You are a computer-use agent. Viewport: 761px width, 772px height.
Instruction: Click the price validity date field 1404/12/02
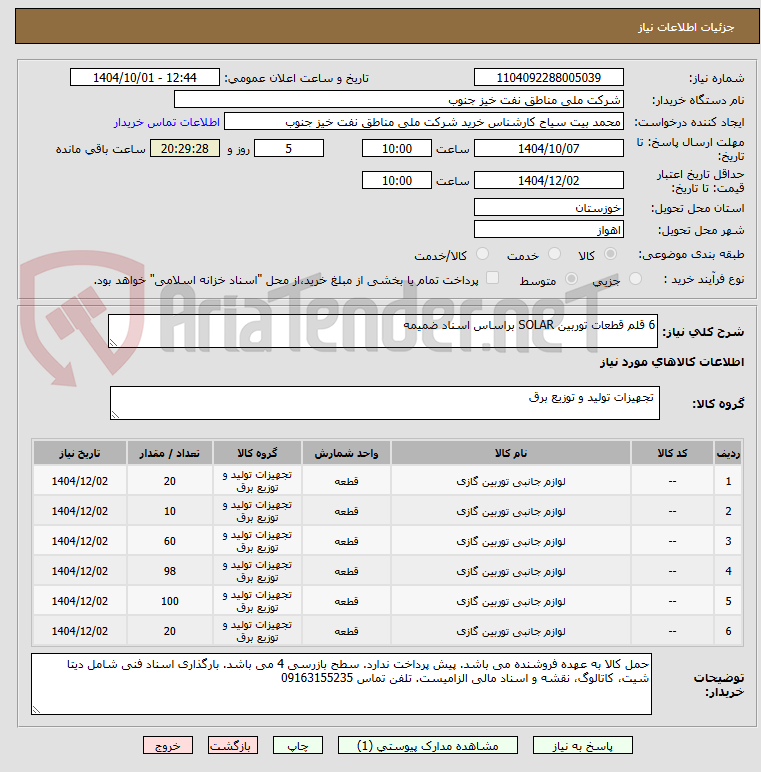tap(548, 181)
